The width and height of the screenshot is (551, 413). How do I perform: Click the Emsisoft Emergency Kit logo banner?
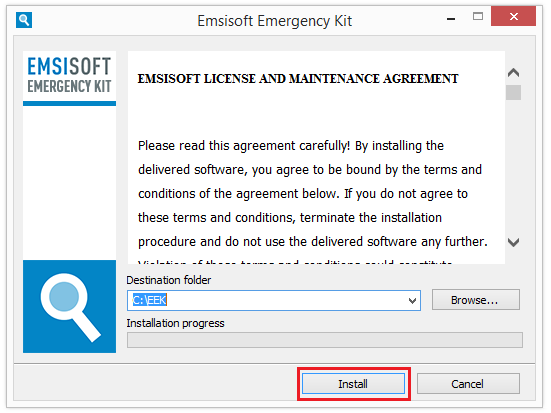(x=70, y=78)
